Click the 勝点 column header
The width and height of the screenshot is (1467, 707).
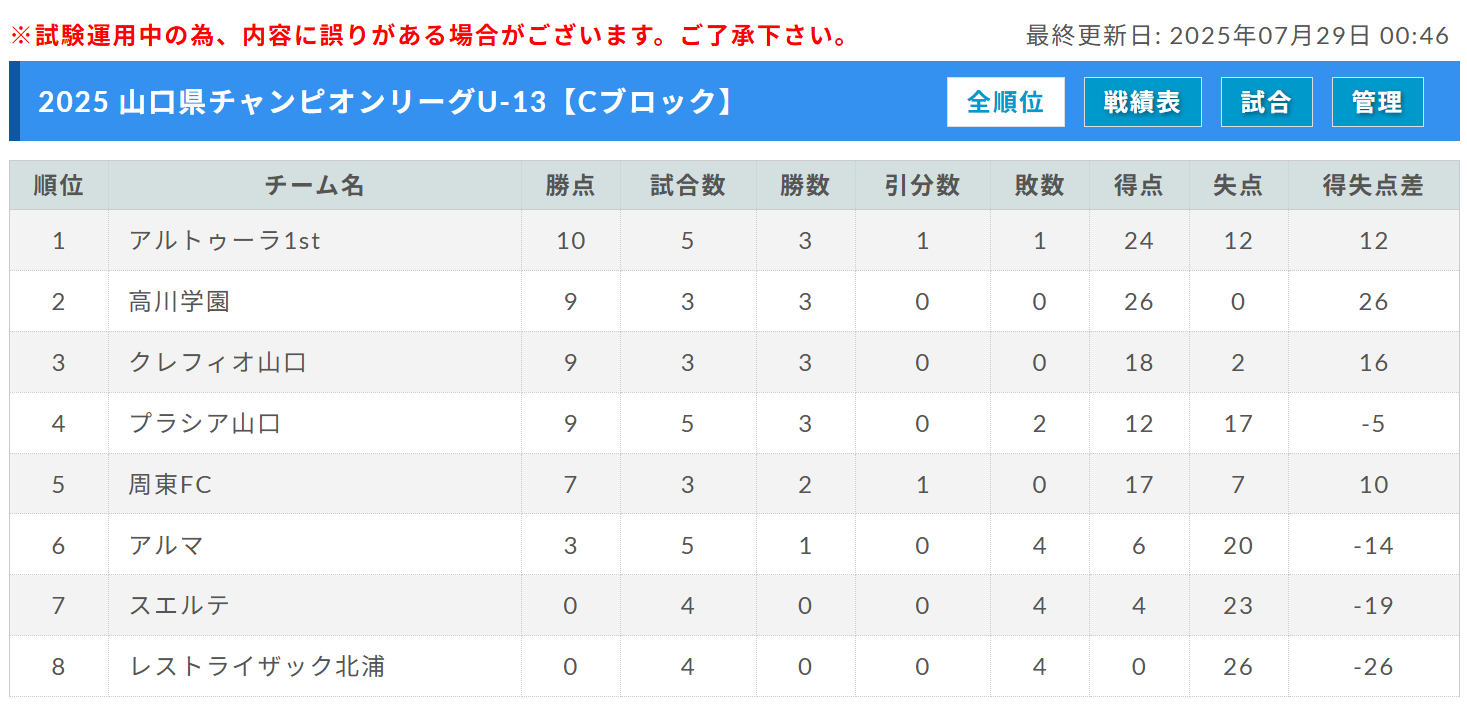pyautogui.click(x=570, y=185)
